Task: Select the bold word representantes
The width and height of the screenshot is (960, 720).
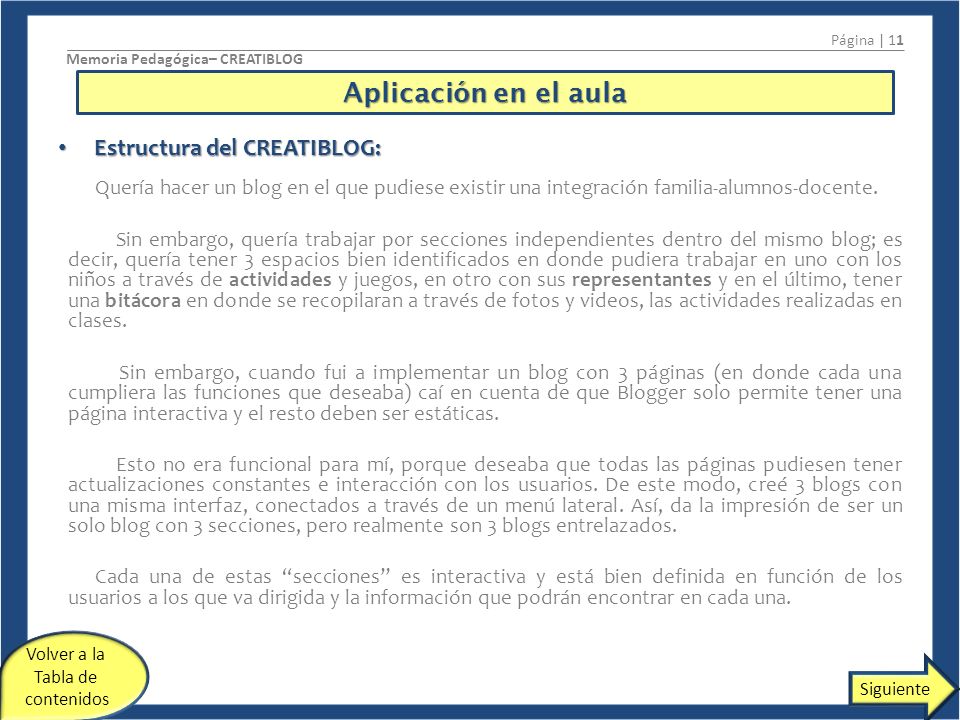Action: click(x=642, y=280)
